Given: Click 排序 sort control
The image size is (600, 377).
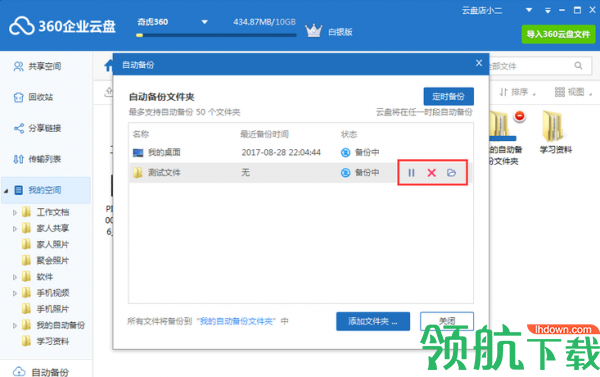Looking at the screenshot, I should coord(517,92).
